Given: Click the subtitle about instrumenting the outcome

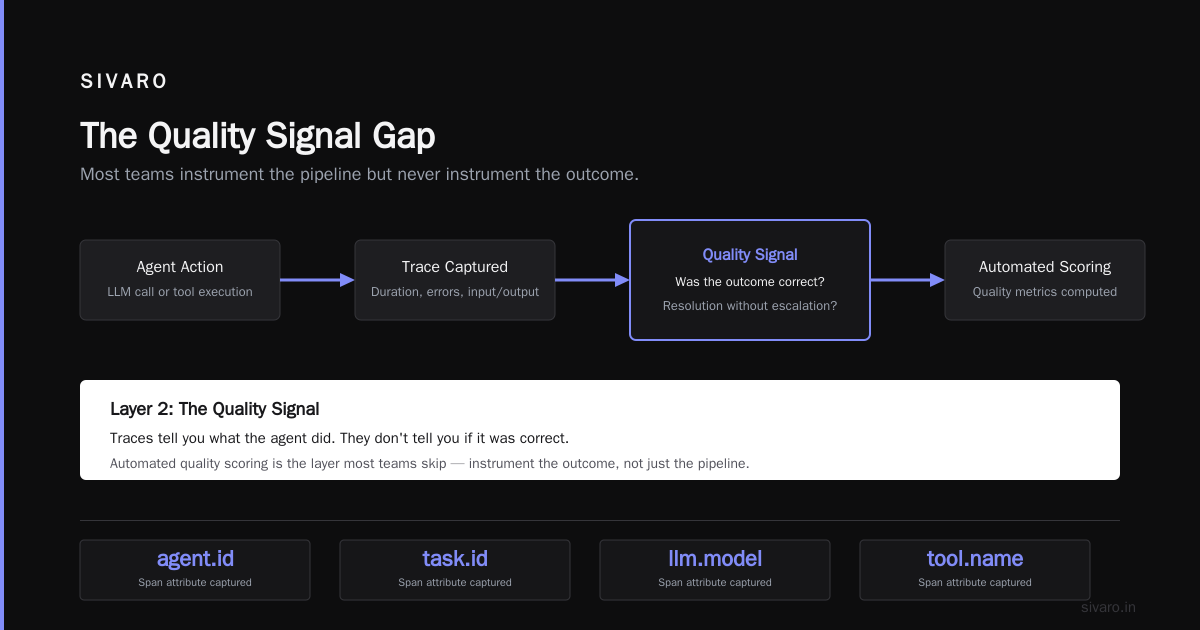Looking at the screenshot, I should pyautogui.click(x=359, y=174).
